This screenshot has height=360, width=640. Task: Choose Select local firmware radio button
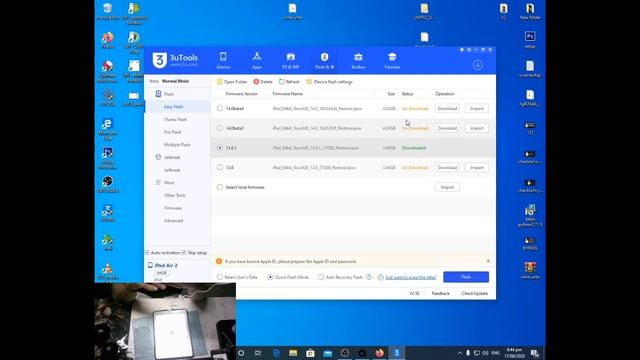(x=220, y=187)
